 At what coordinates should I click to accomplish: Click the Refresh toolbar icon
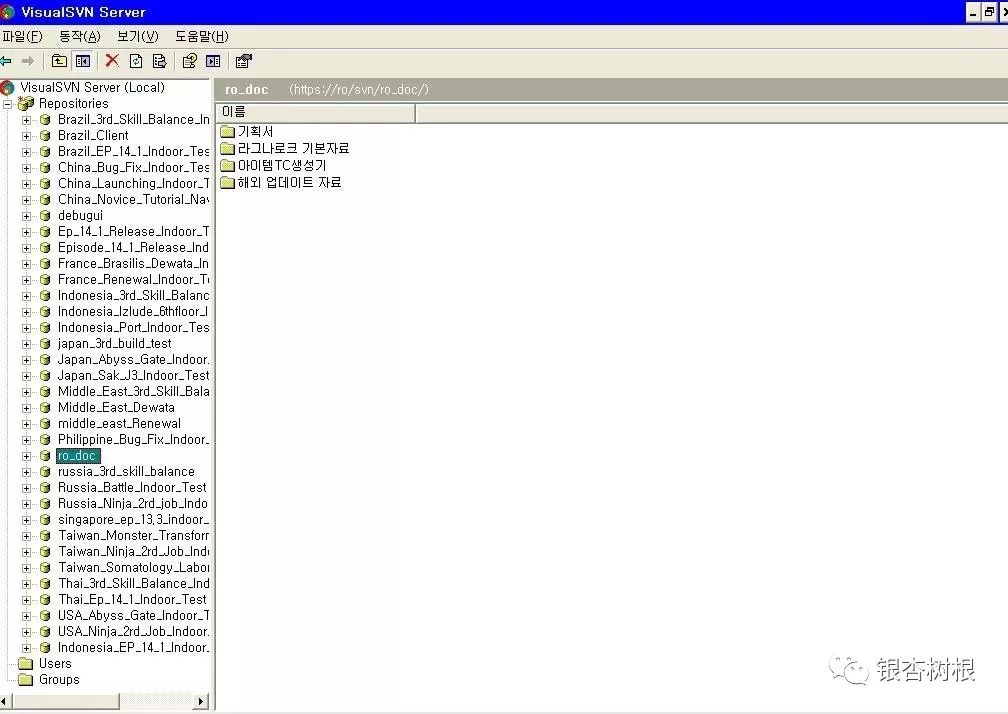[136, 61]
